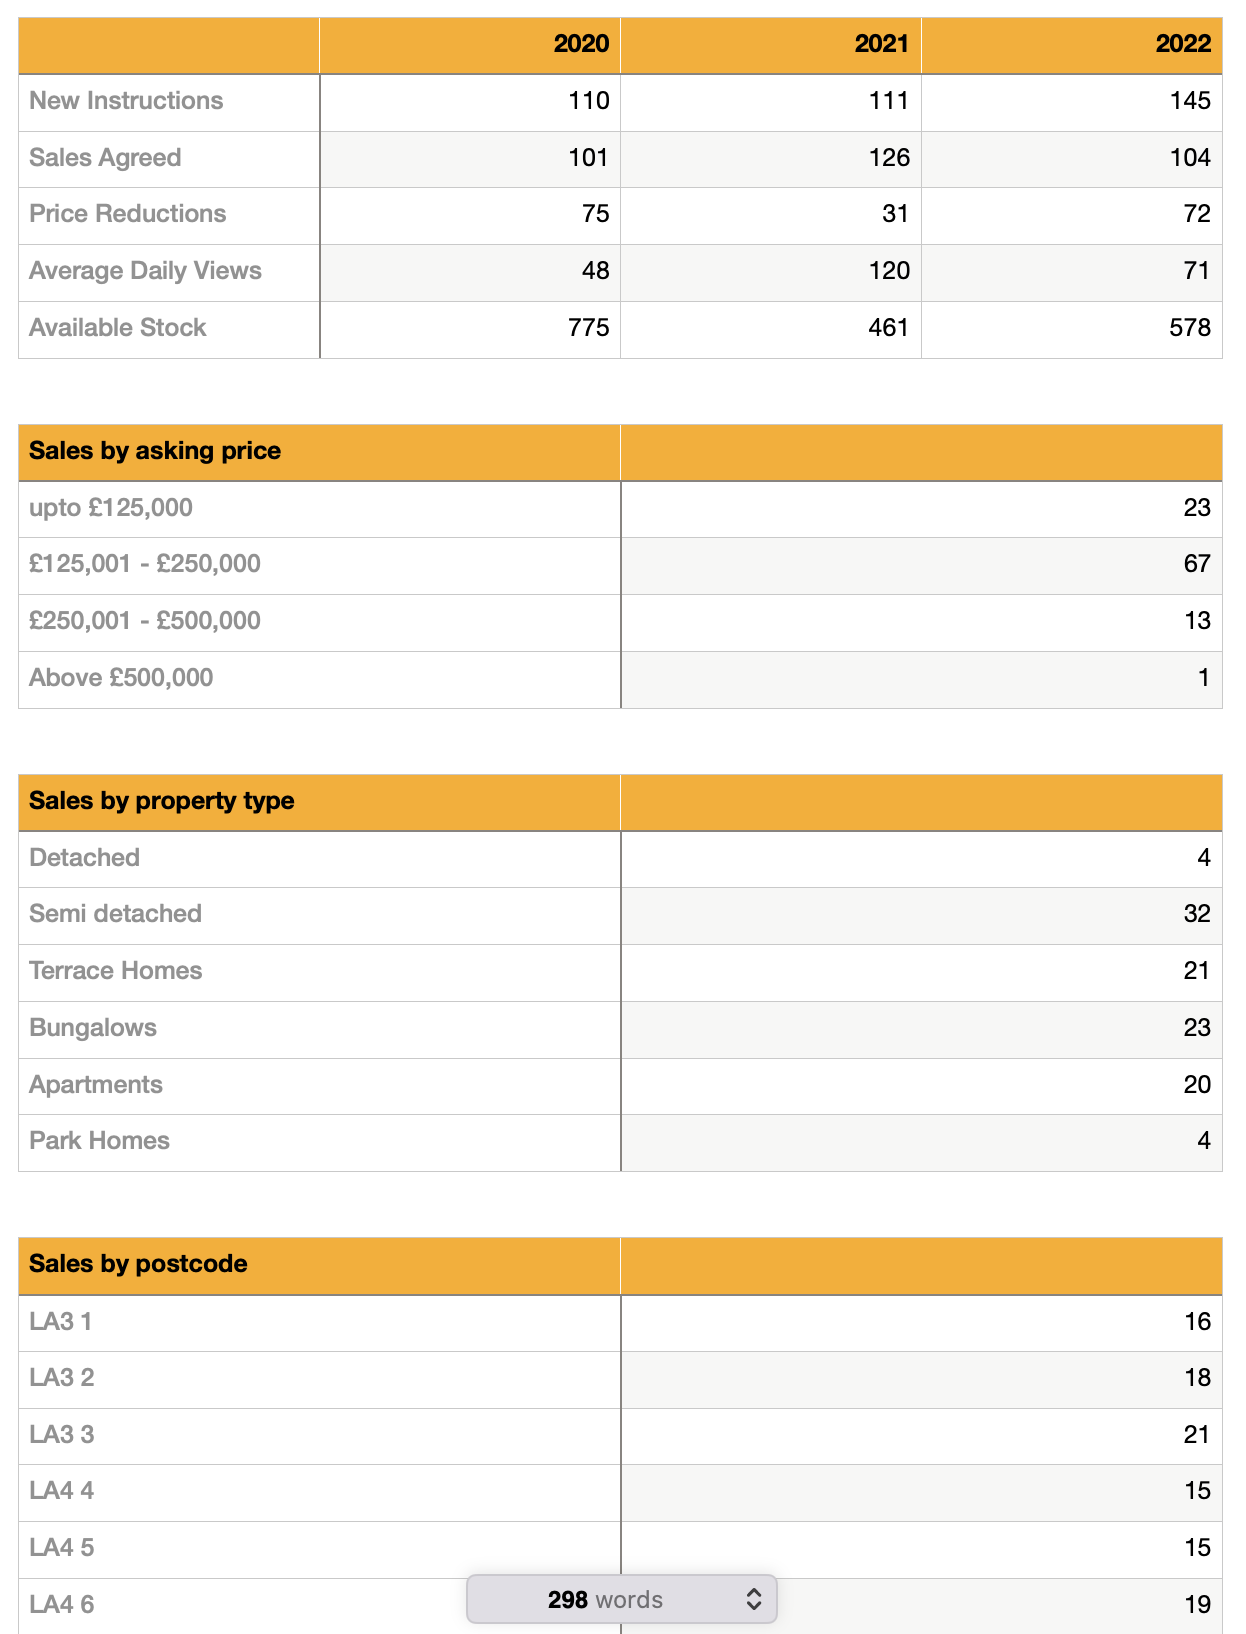This screenshot has width=1246, height=1634.
Task: Select the Sales Agreed 2021 value 126
Action: point(889,158)
